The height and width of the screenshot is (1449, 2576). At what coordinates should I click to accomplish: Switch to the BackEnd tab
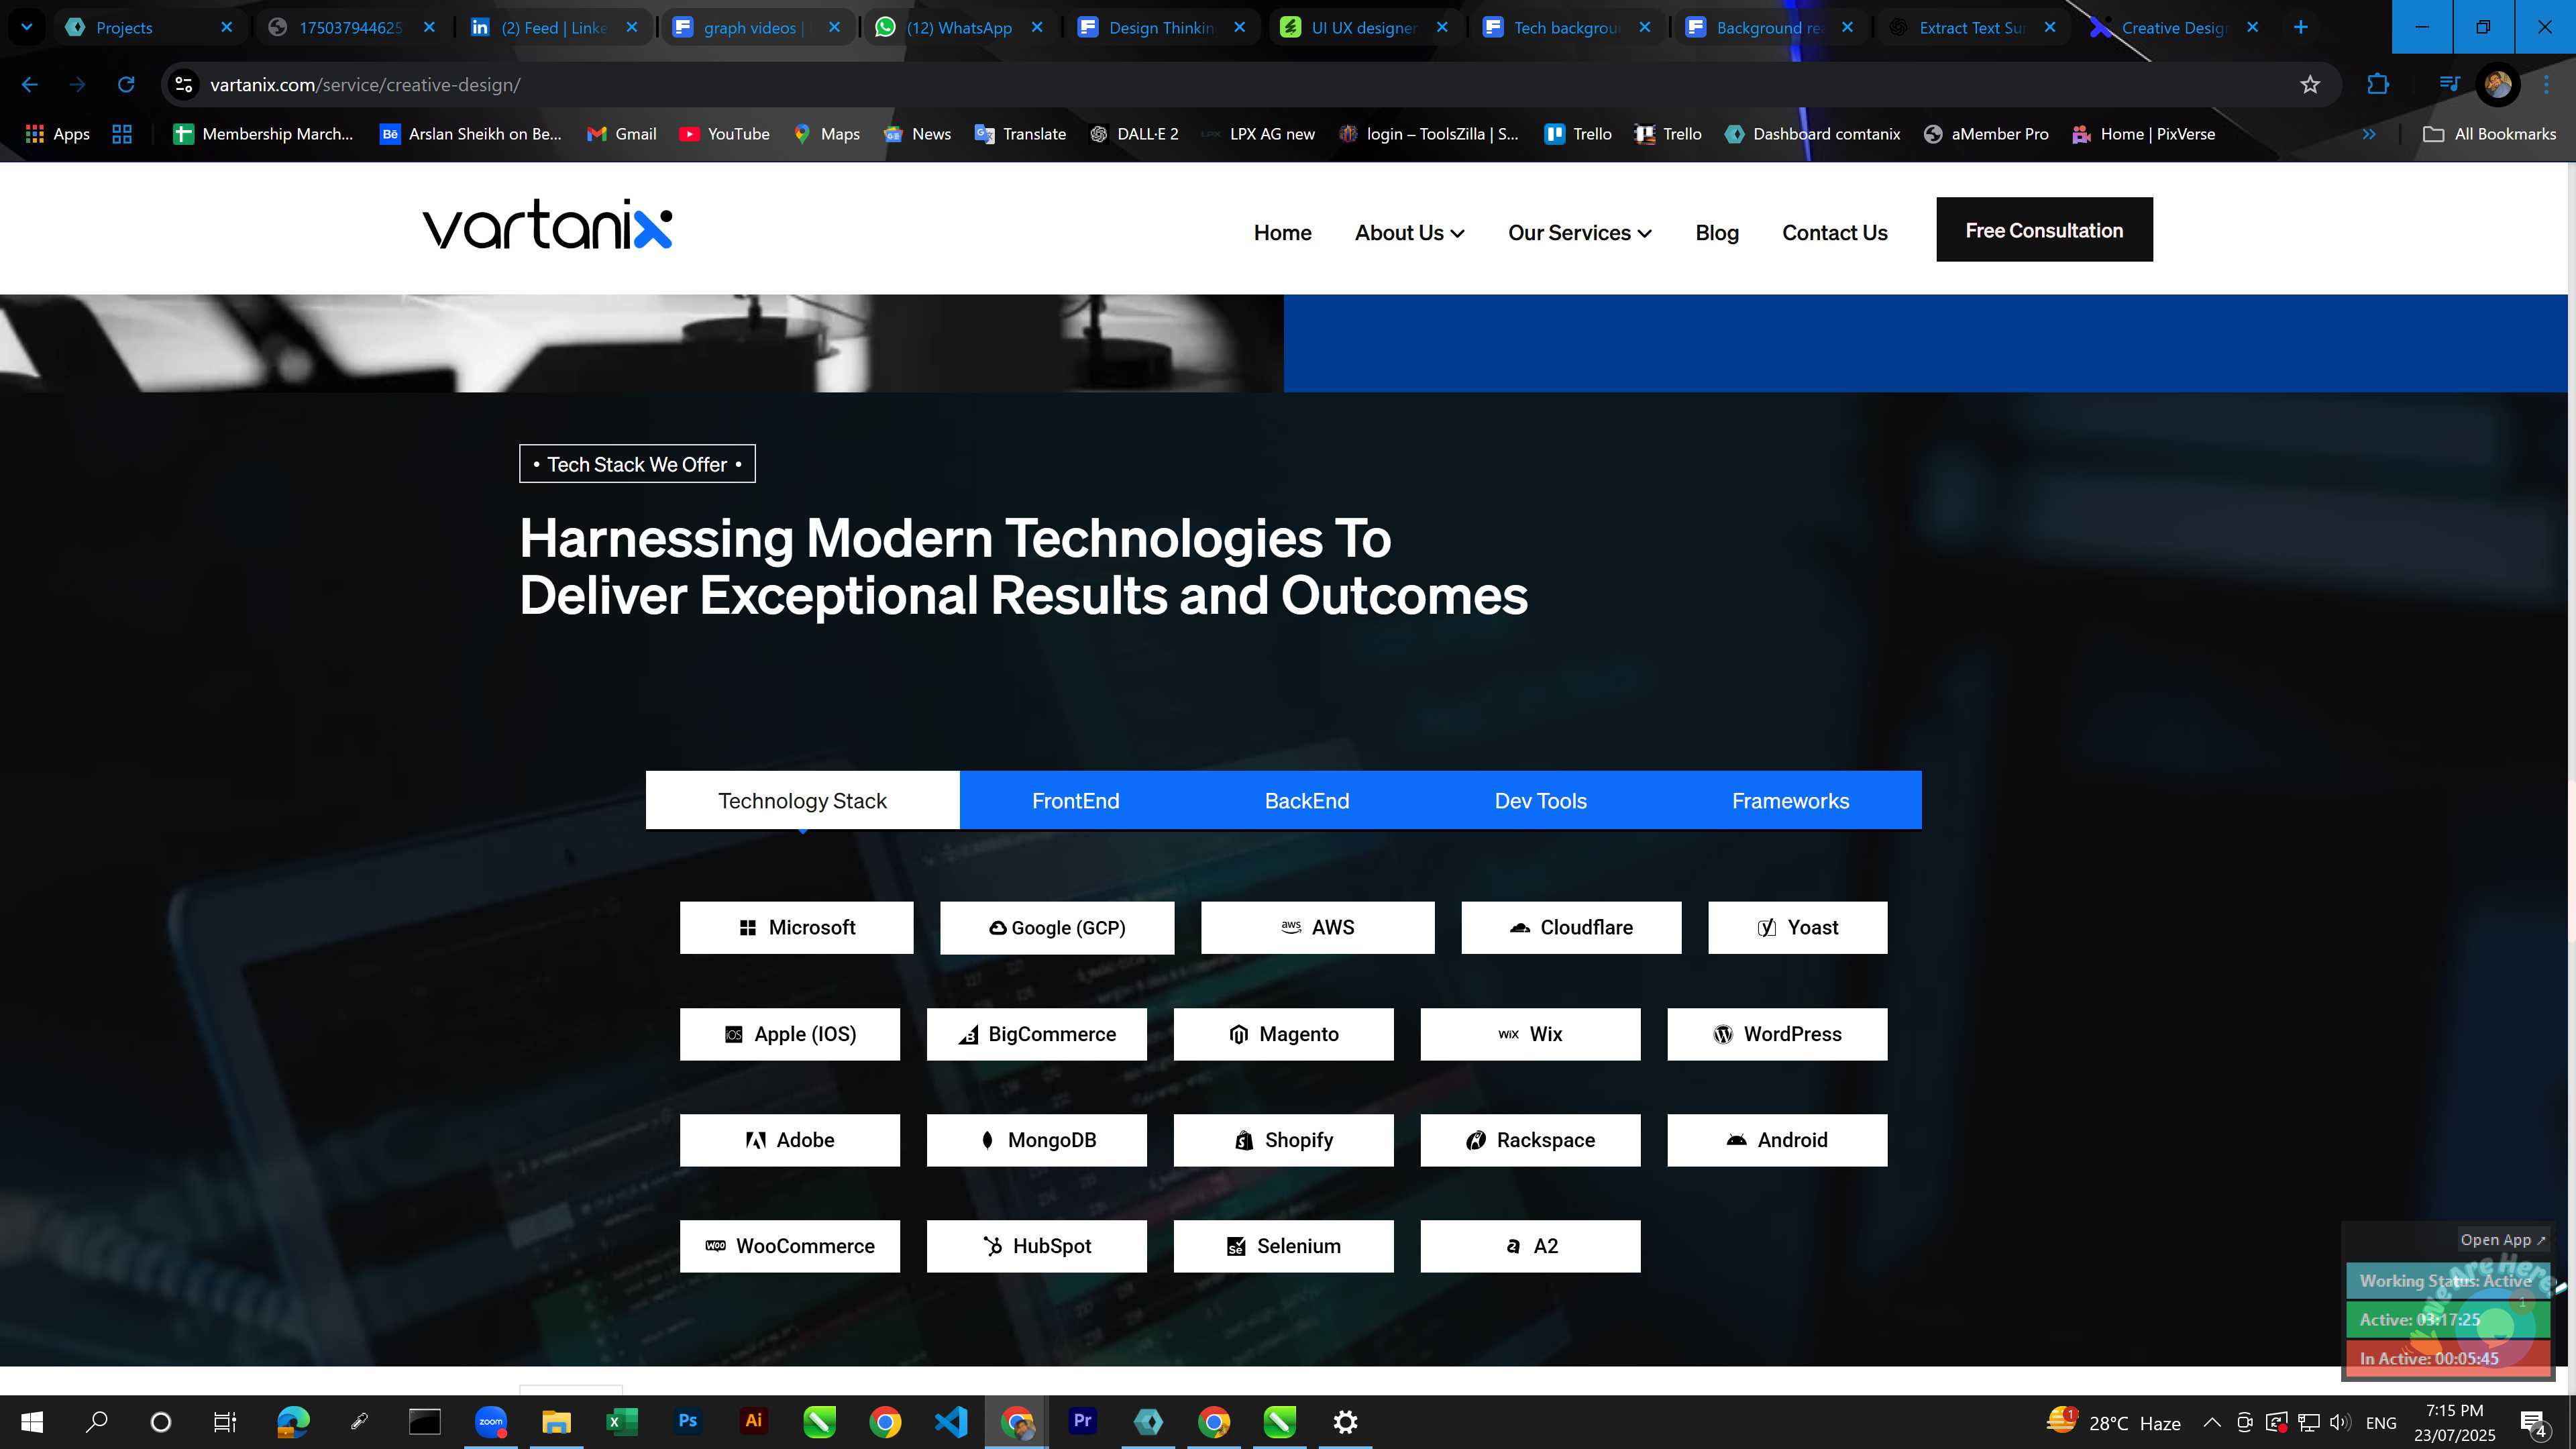1306,801
